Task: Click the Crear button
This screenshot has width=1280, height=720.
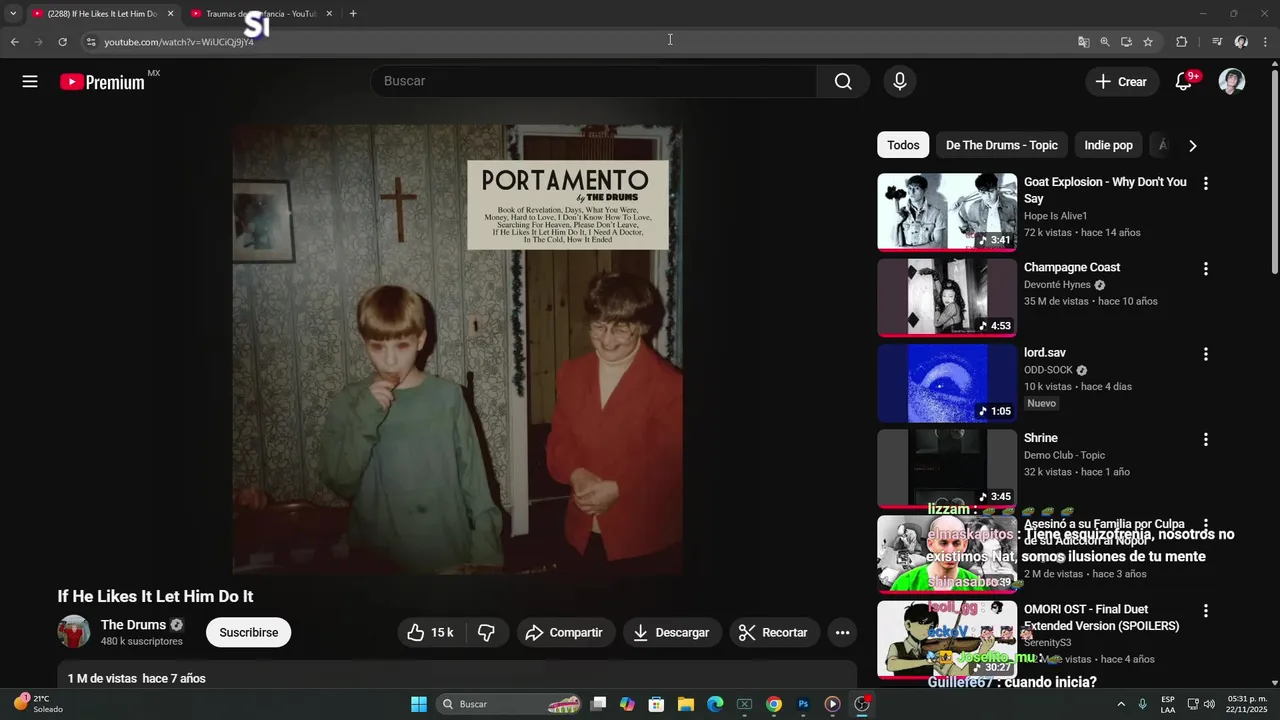Action: (1122, 82)
